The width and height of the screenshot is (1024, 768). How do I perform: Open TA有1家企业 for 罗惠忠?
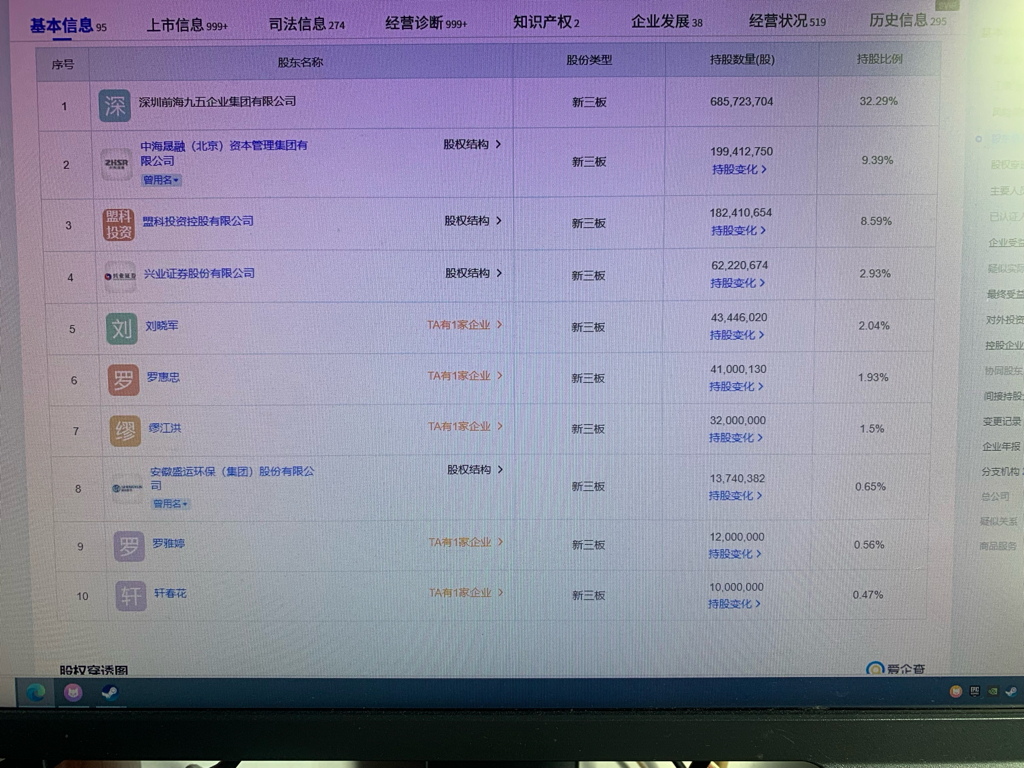point(465,376)
